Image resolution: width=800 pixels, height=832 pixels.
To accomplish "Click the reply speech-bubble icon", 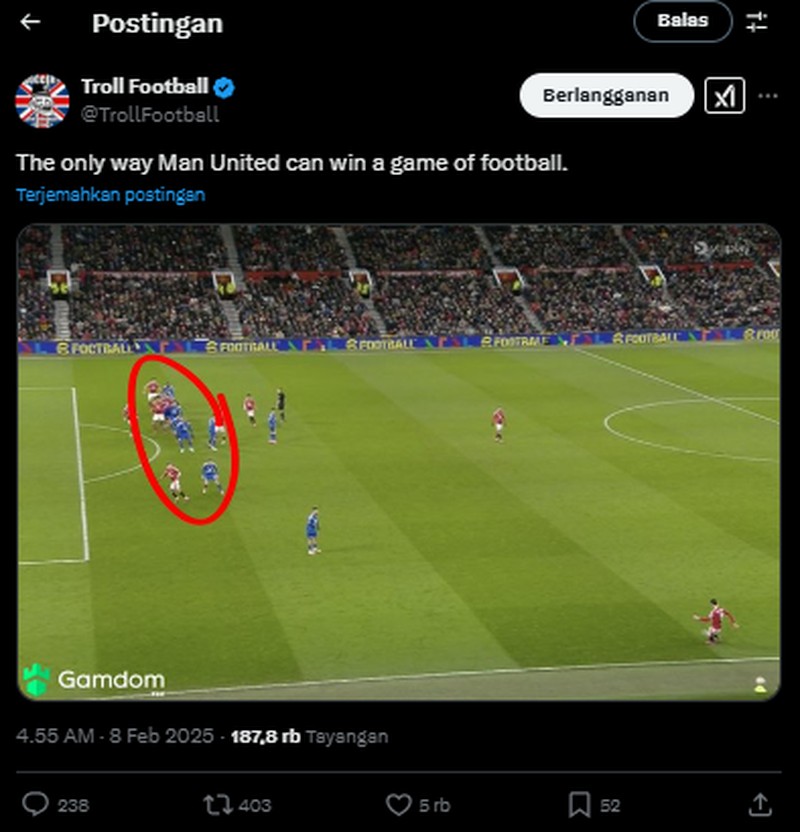I will (x=37, y=803).
